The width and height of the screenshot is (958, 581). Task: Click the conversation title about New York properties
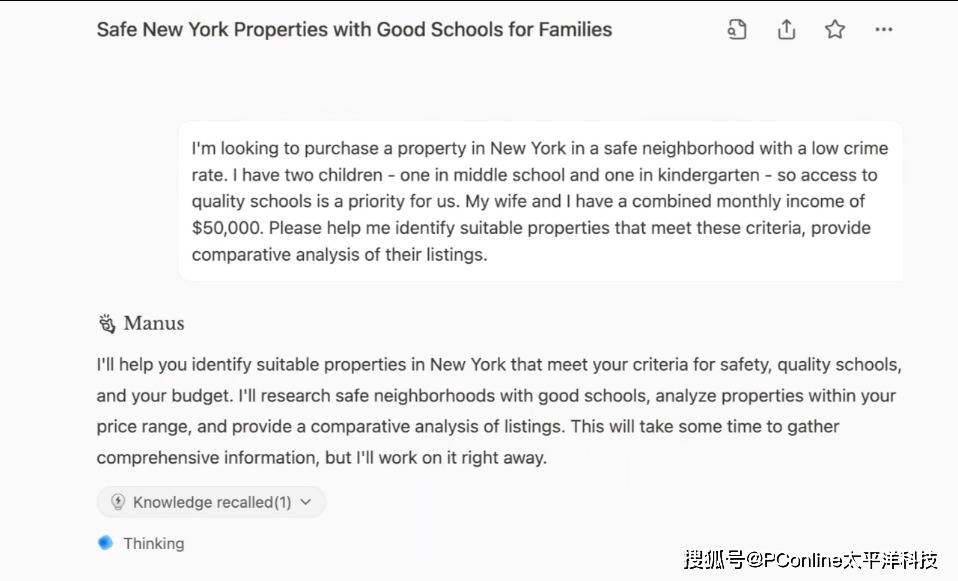pyautogui.click(x=354, y=30)
